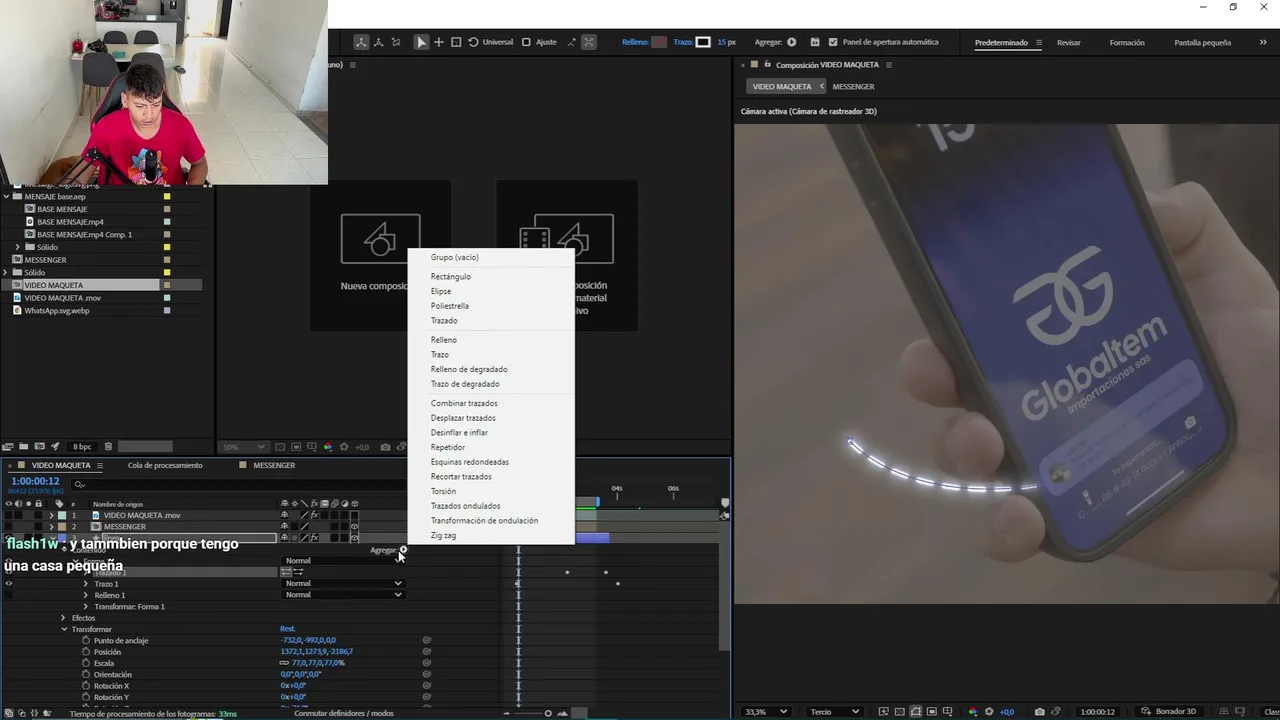Click the 1:00:00:12 timeline timecode field
The image size is (1280, 720).
coord(35,481)
